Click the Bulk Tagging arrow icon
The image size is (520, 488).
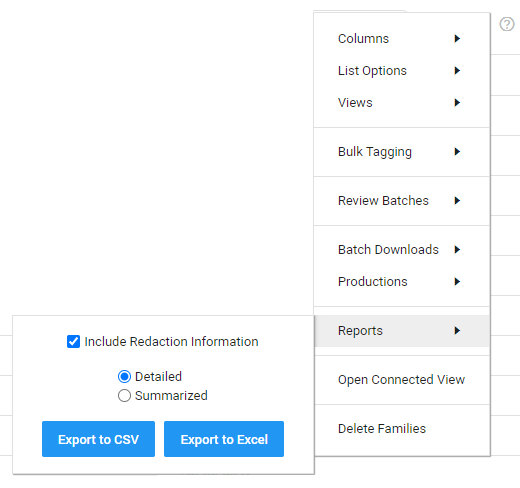tap(457, 152)
